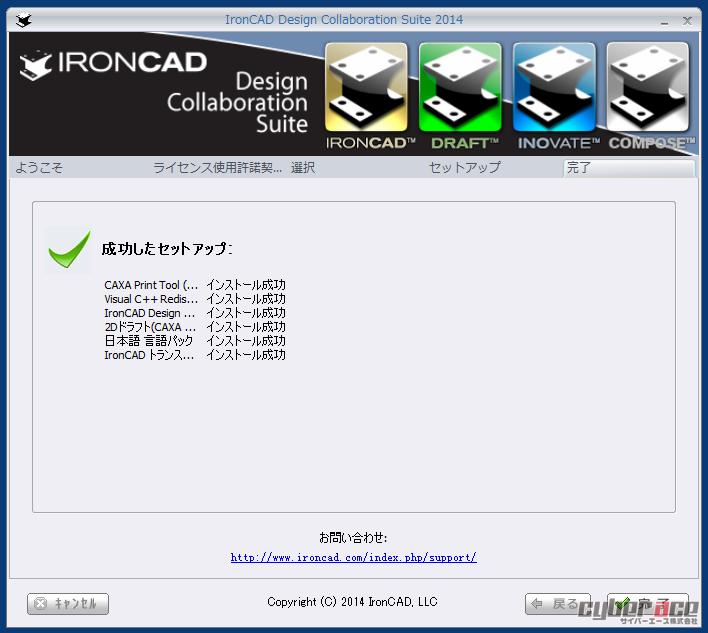Viewport: 708px width, 633px height.
Task: Click the 日本語 言語パック row
Action: click(x=195, y=341)
